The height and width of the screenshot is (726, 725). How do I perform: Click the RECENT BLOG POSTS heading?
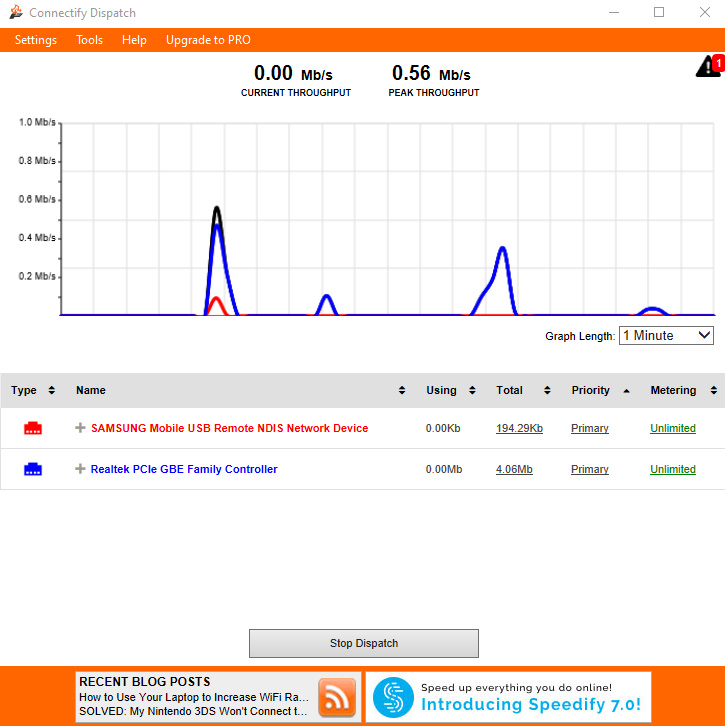coord(144,682)
